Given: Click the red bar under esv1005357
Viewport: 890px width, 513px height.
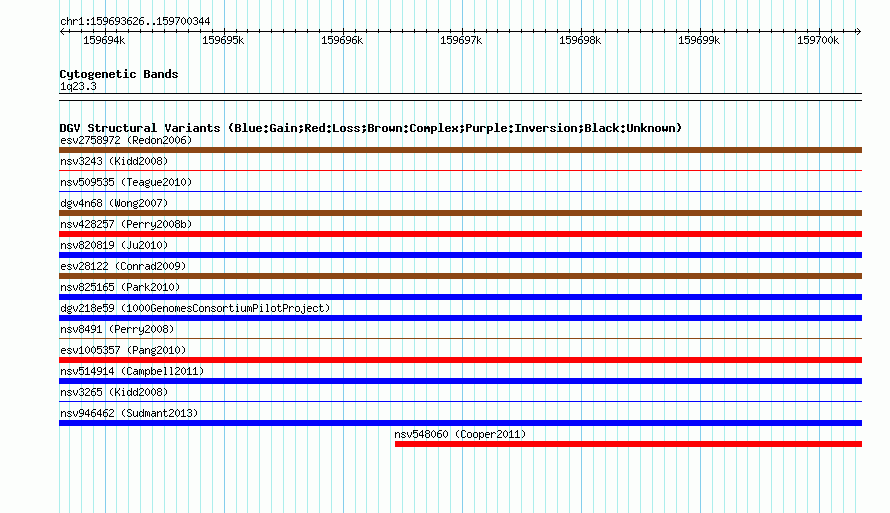Looking at the screenshot, I should [x=460, y=360].
